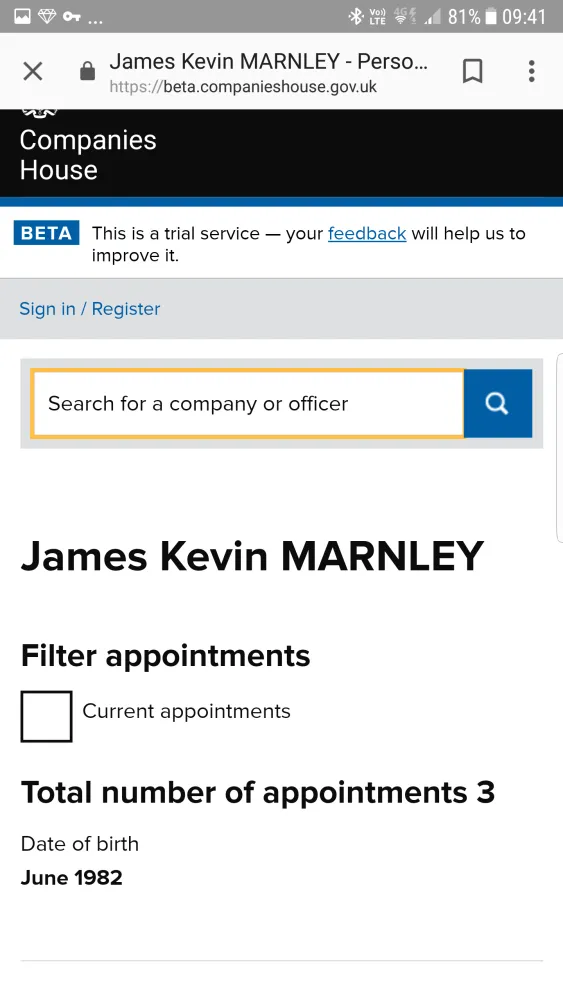Tap the WiFi 4G signal icon
Screen dimensions: 563x1000
(x=404, y=16)
